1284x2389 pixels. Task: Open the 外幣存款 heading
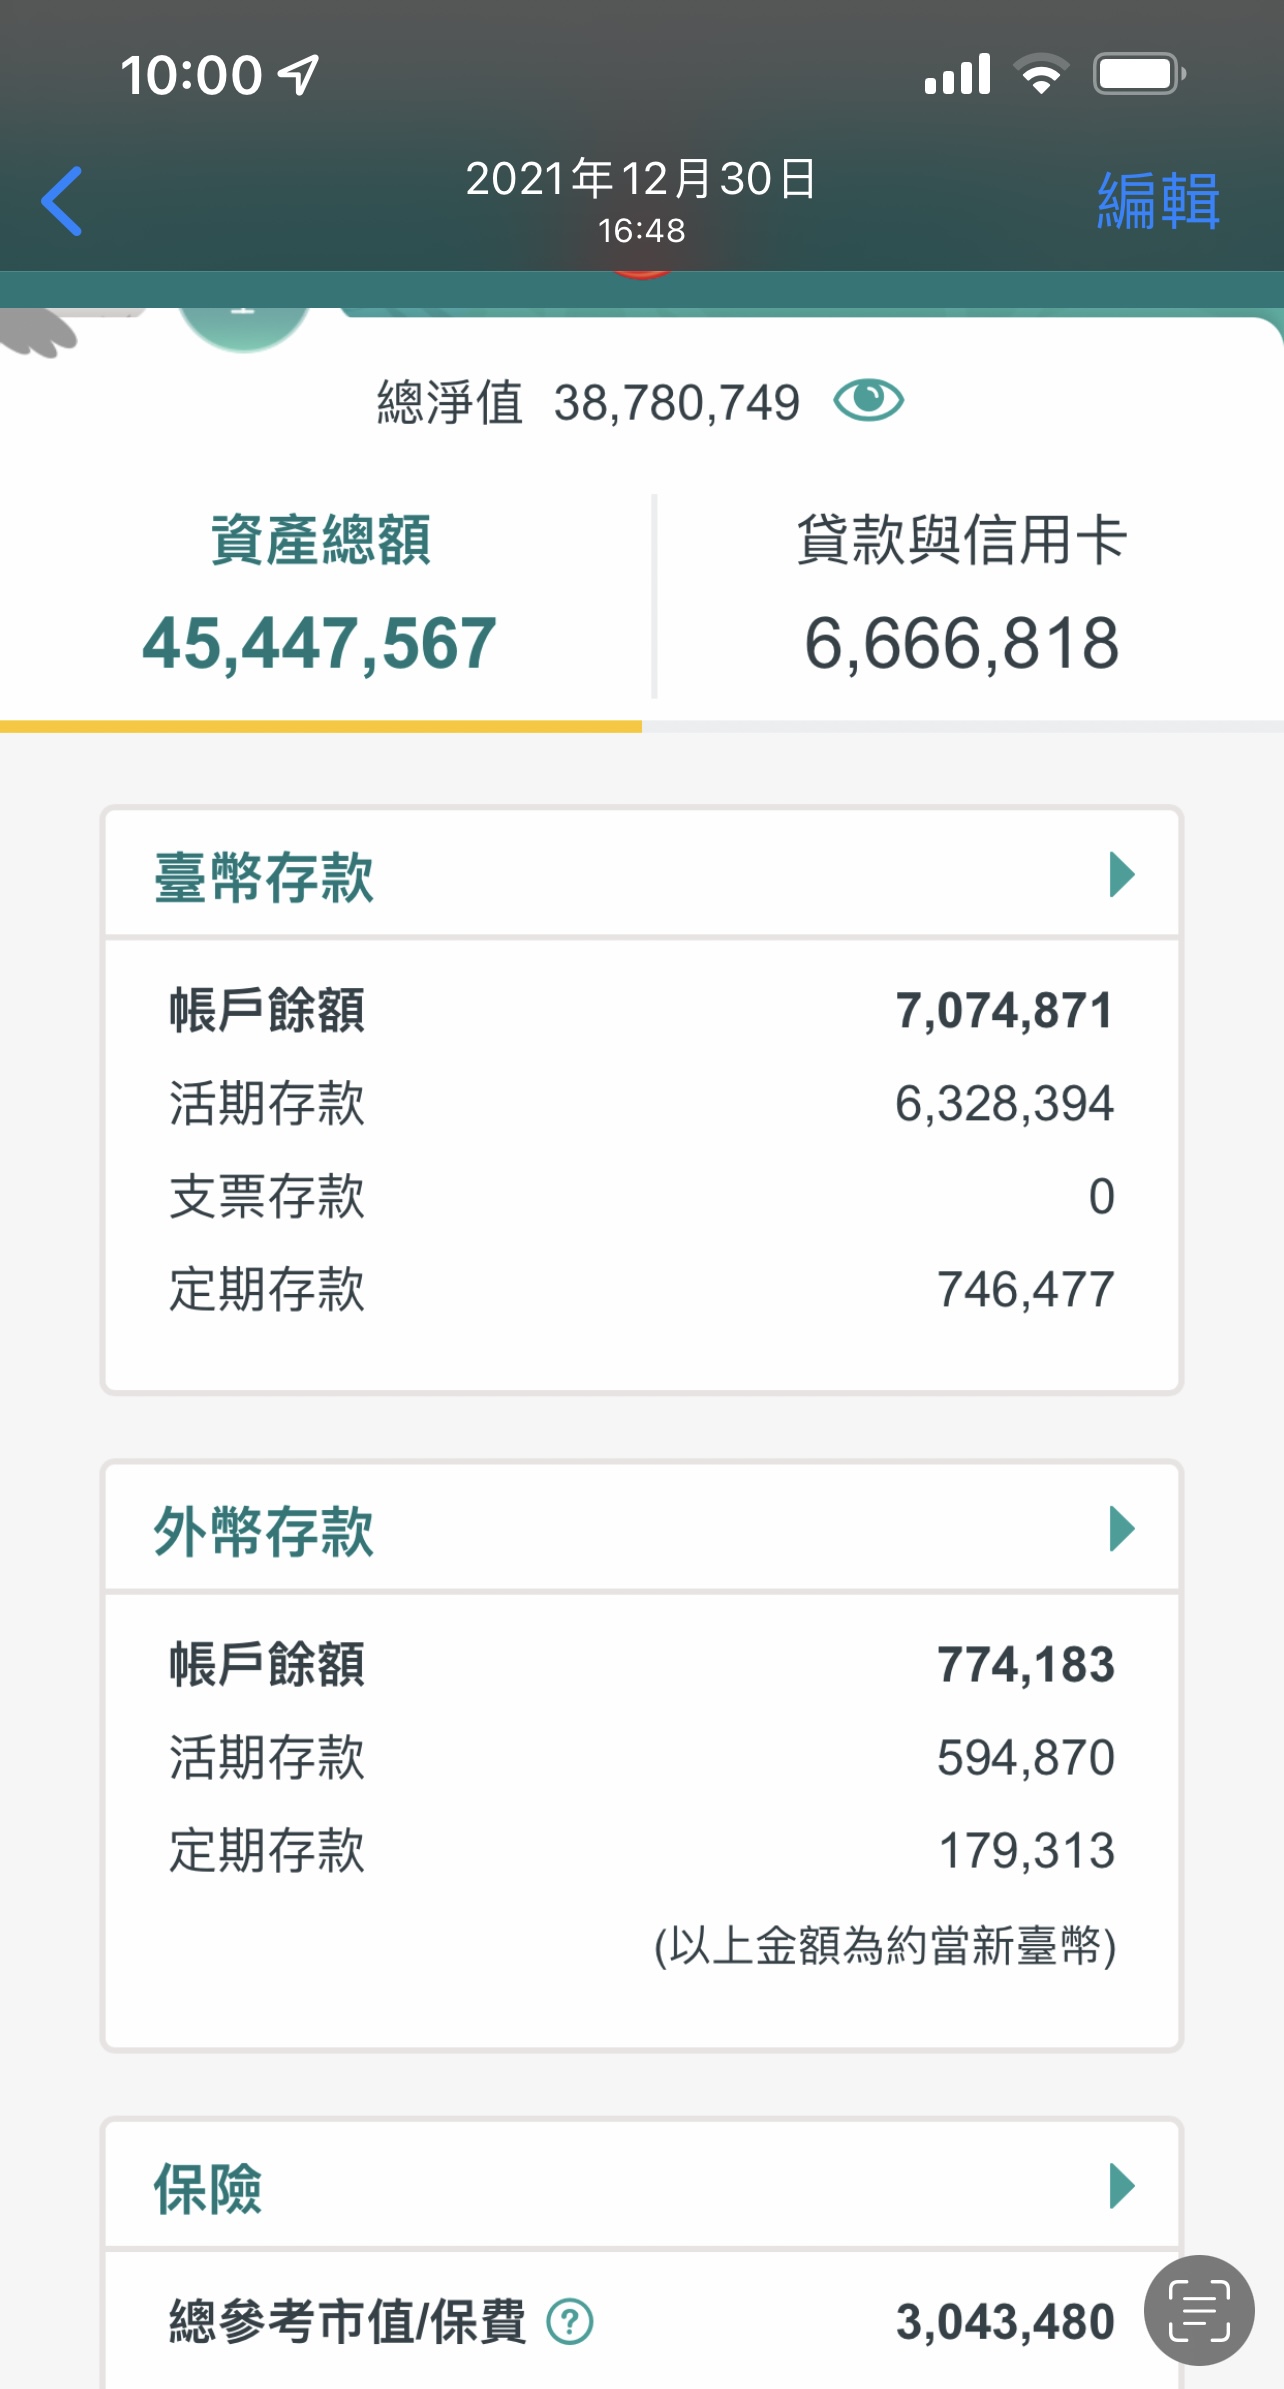tap(264, 1531)
